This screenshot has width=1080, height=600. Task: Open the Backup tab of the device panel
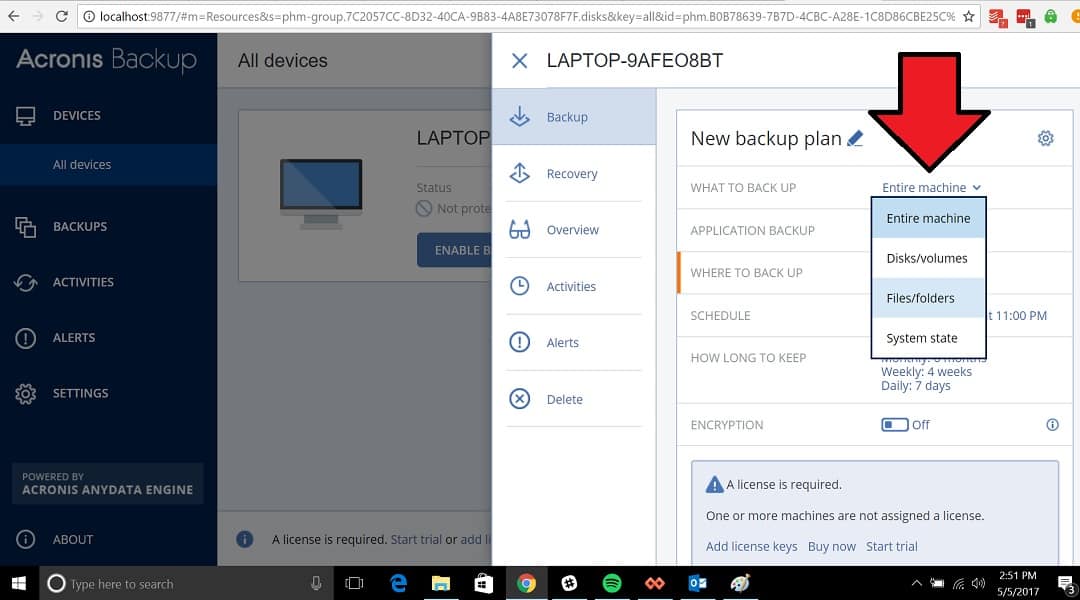click(x=574, y=116)
